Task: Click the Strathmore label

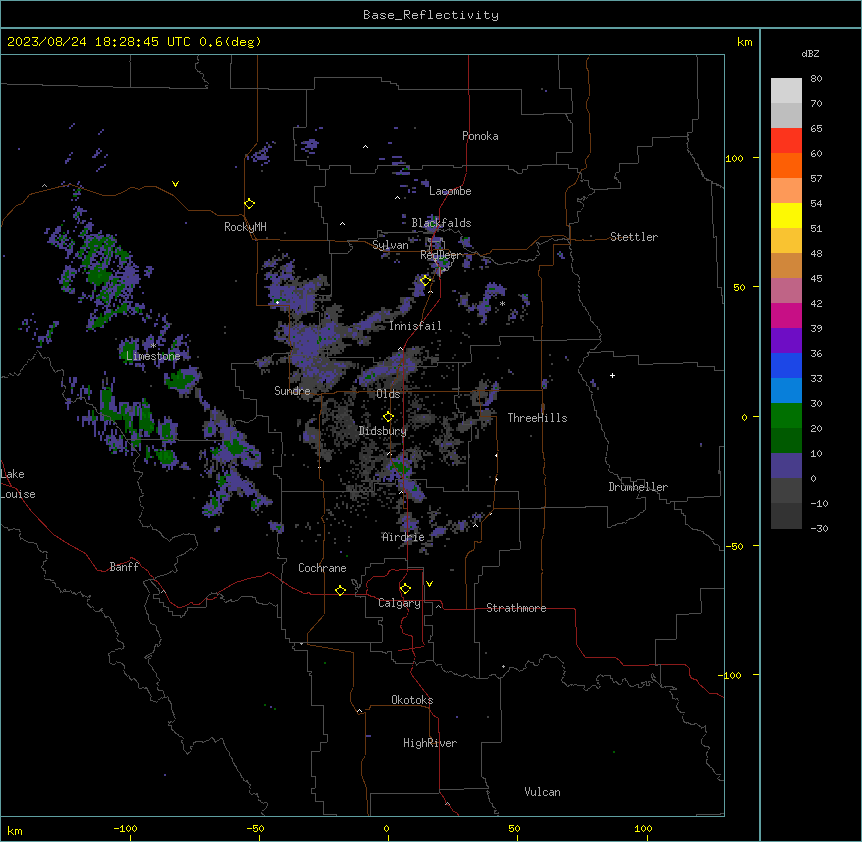Action: coord(516,608)
